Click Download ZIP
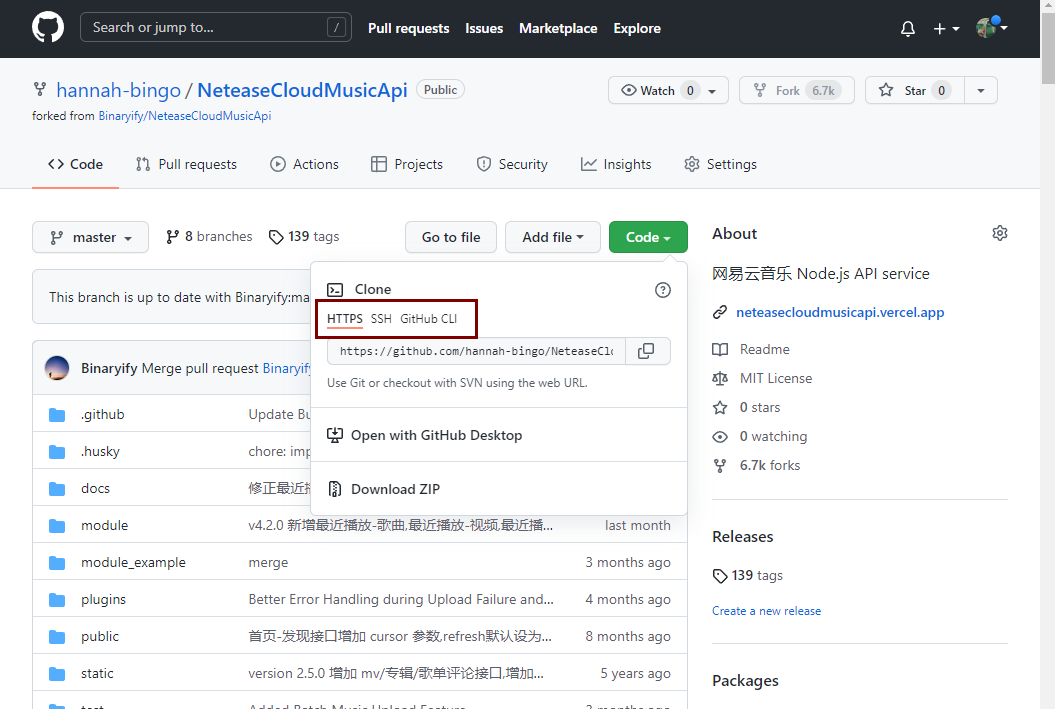This screenshot has width=1055, height=709. click(394, 489)
